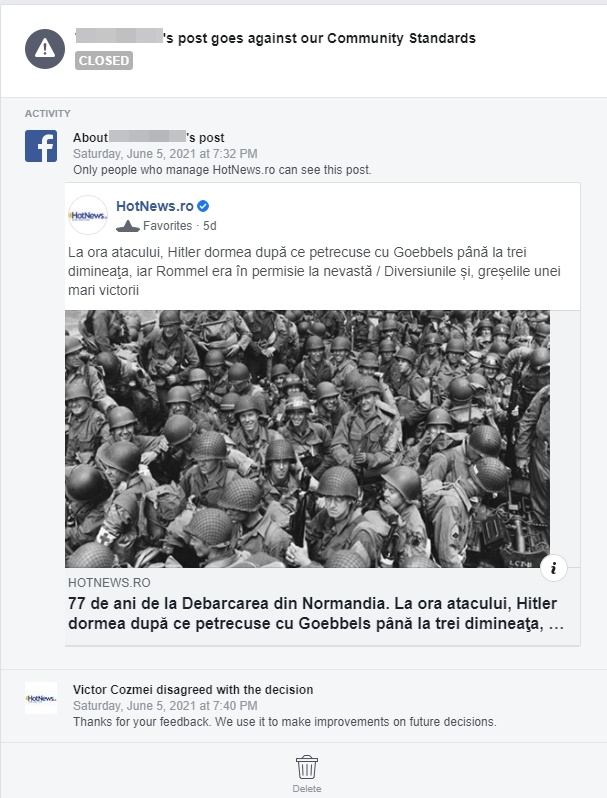This screenshot has width=607, height=798.
Task: Click the Favorites audience icon
Action: click(x=128, y=226)
